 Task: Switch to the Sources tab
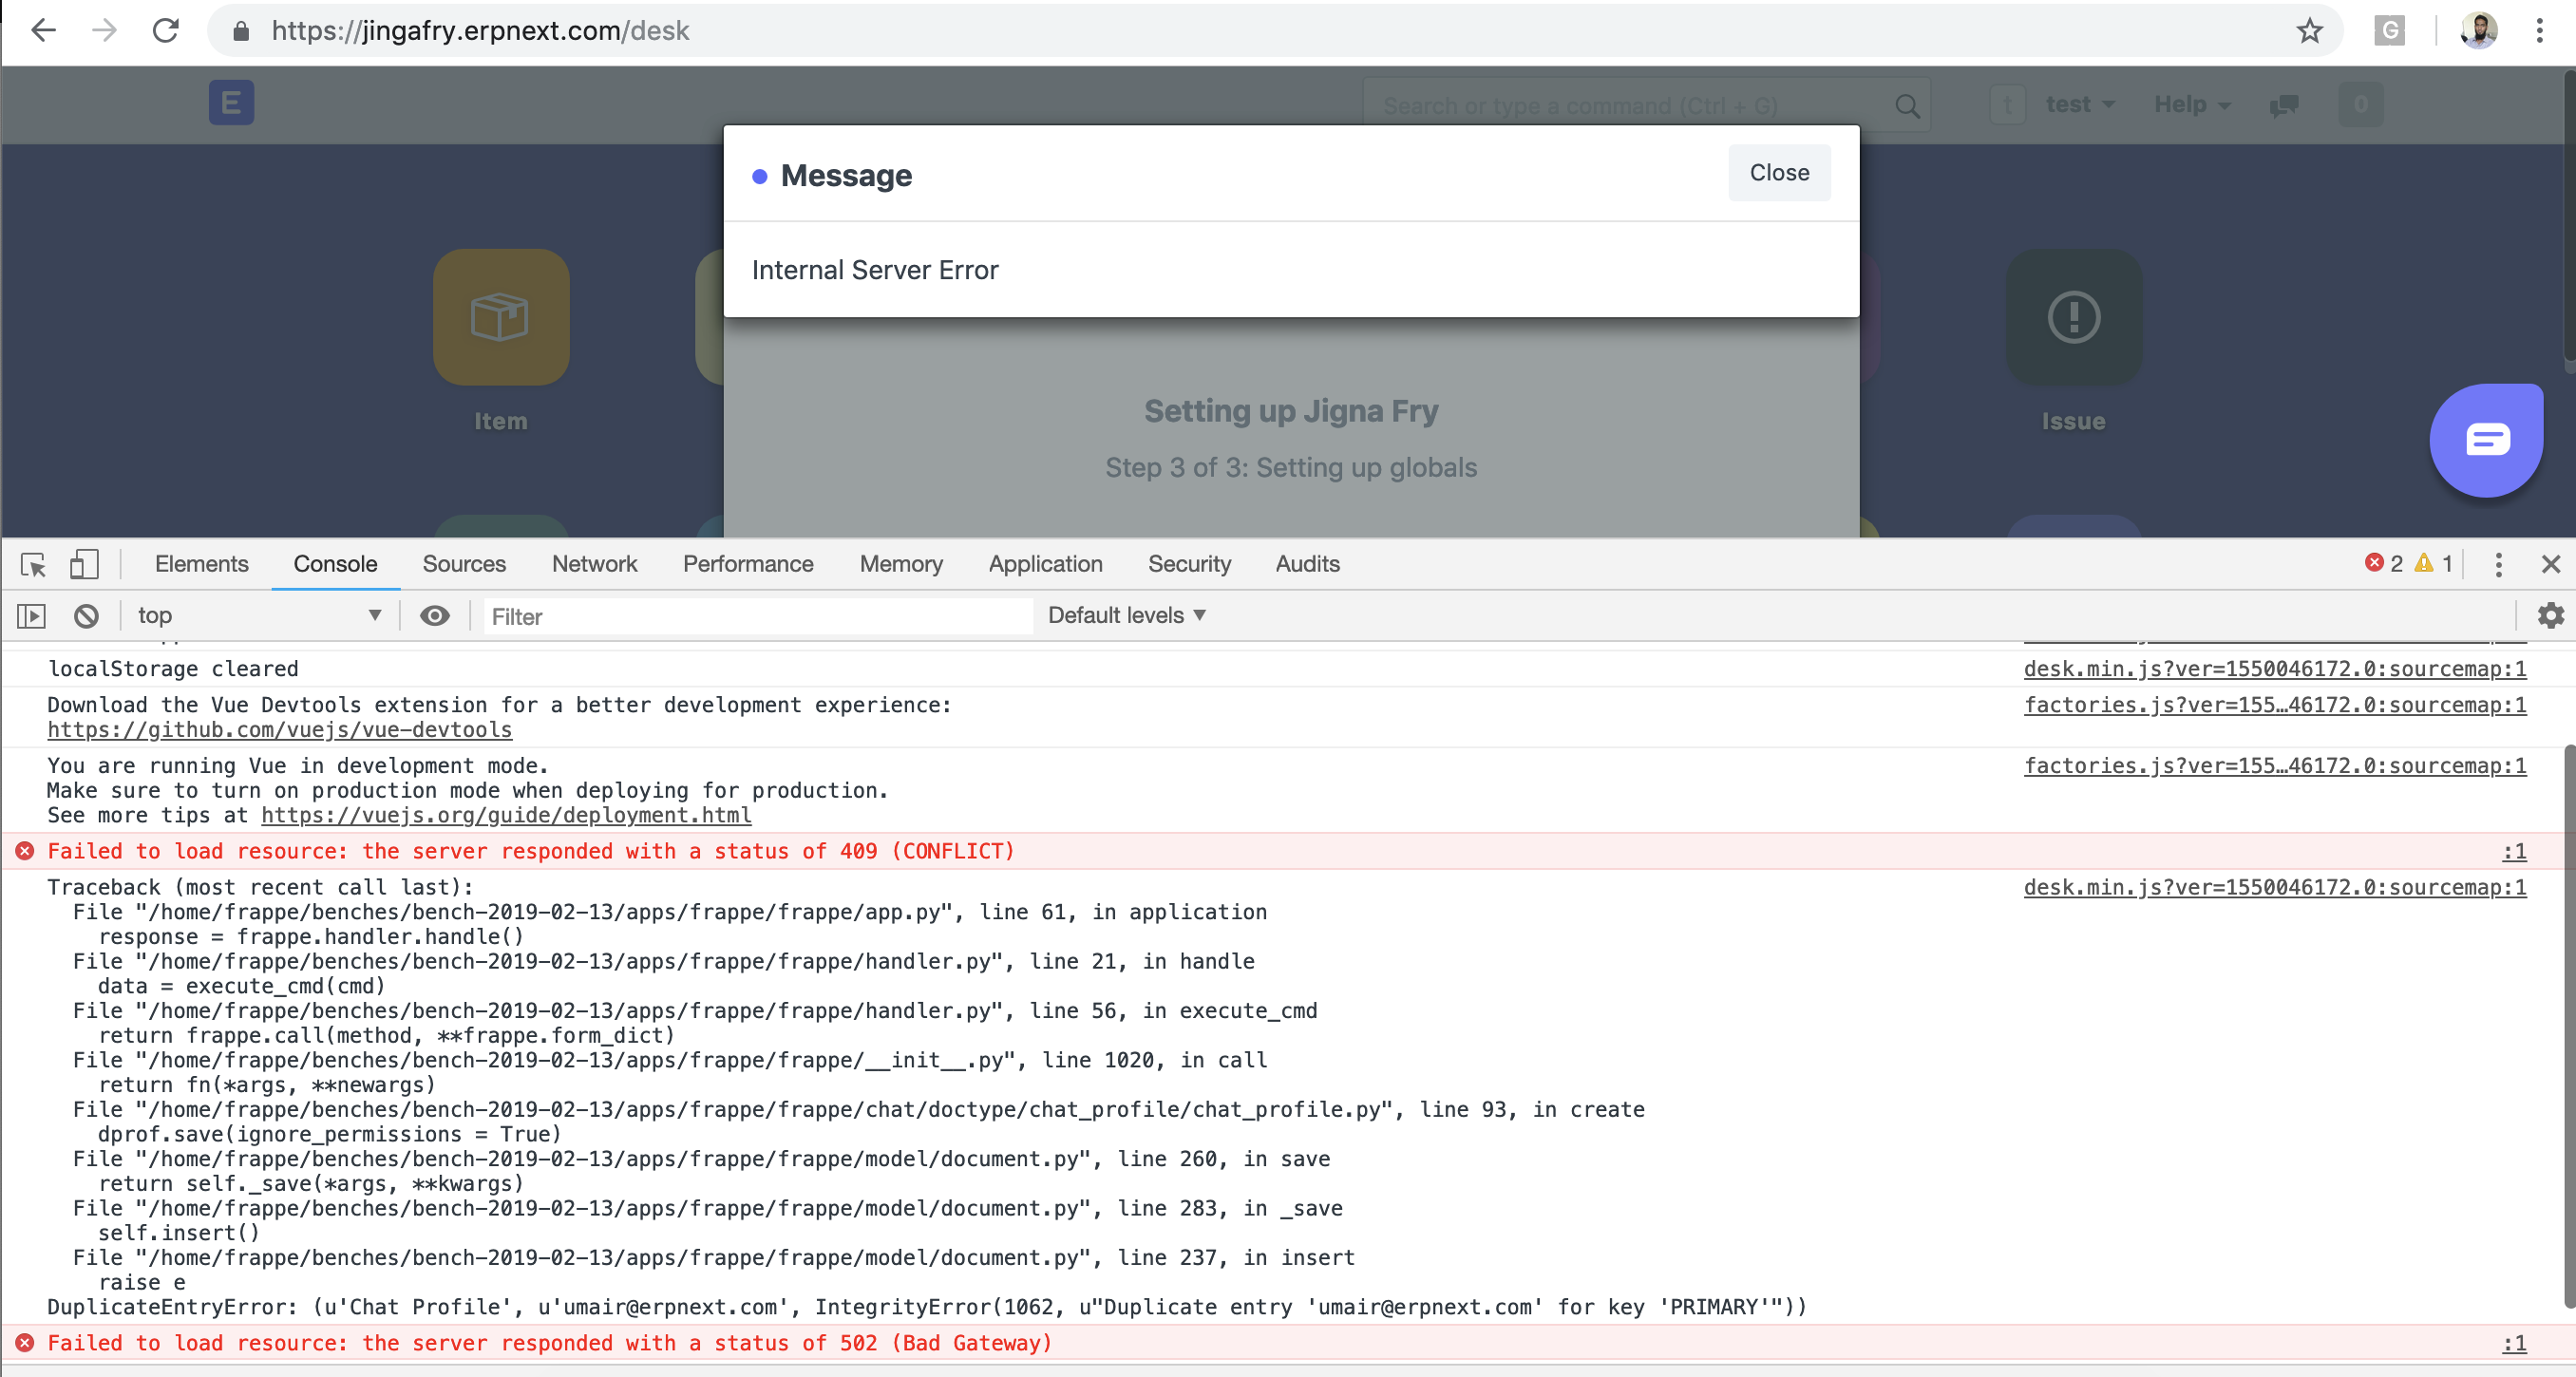coord(464,564)
